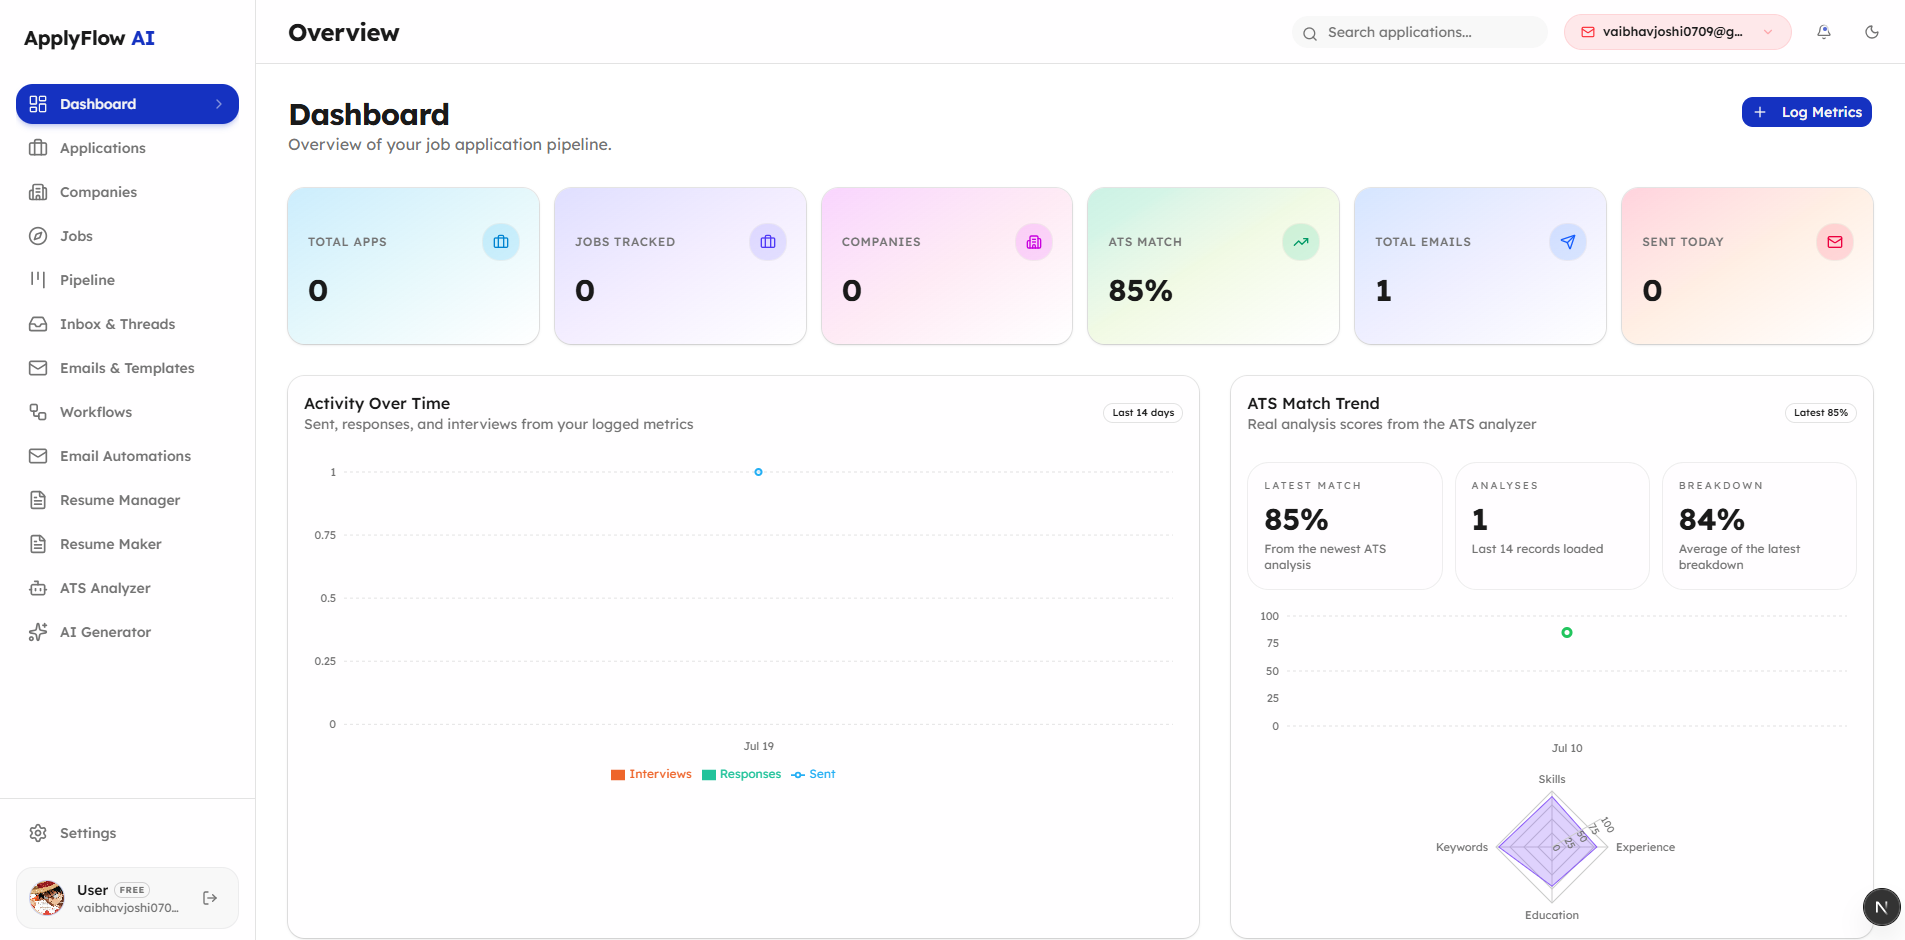Toggle the Sent series in chart legend
Viewport: 1905px width, 940px height.
point(813,774)
